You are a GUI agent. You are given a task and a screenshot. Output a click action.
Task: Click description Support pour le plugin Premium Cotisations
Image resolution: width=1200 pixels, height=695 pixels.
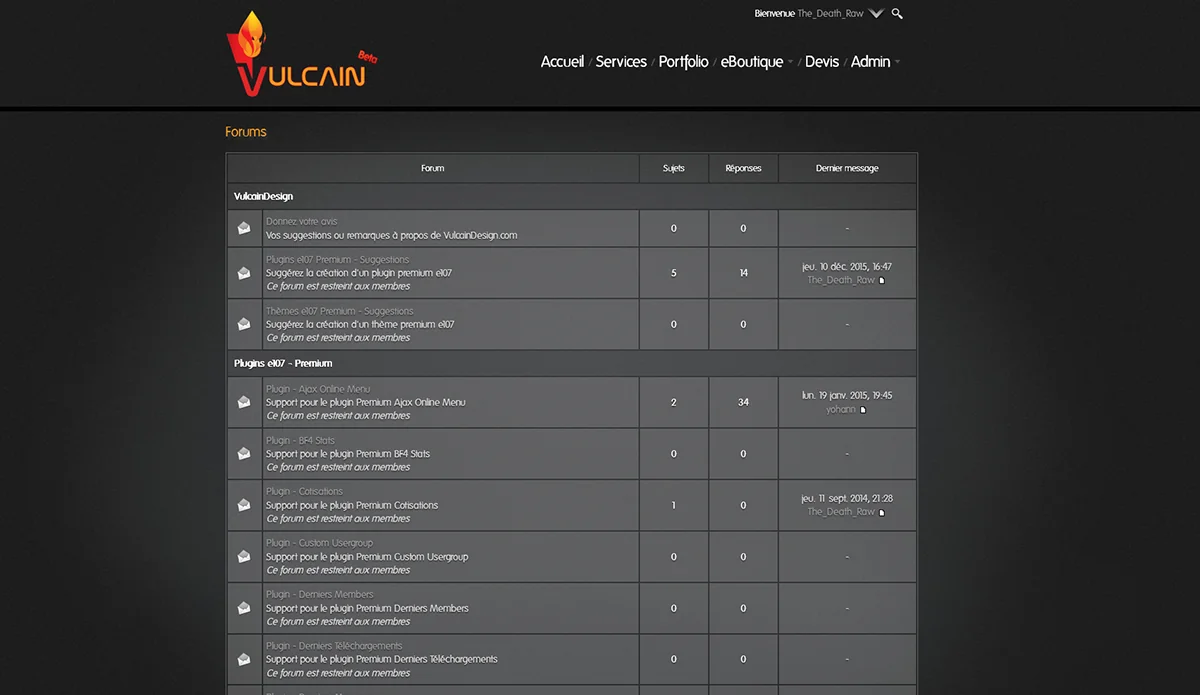point(352,505)
